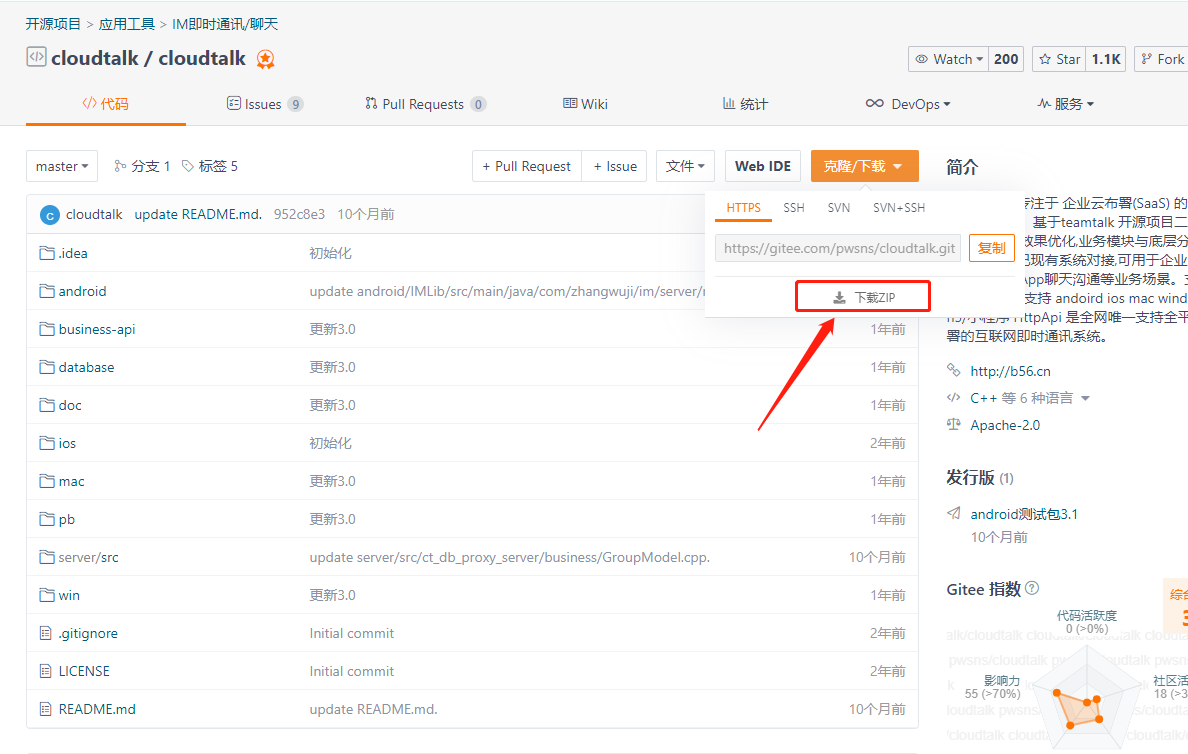Select the HTTPS clone tab
The width and height of the screenshot is (1188, 754).
[x=743, y=208]
